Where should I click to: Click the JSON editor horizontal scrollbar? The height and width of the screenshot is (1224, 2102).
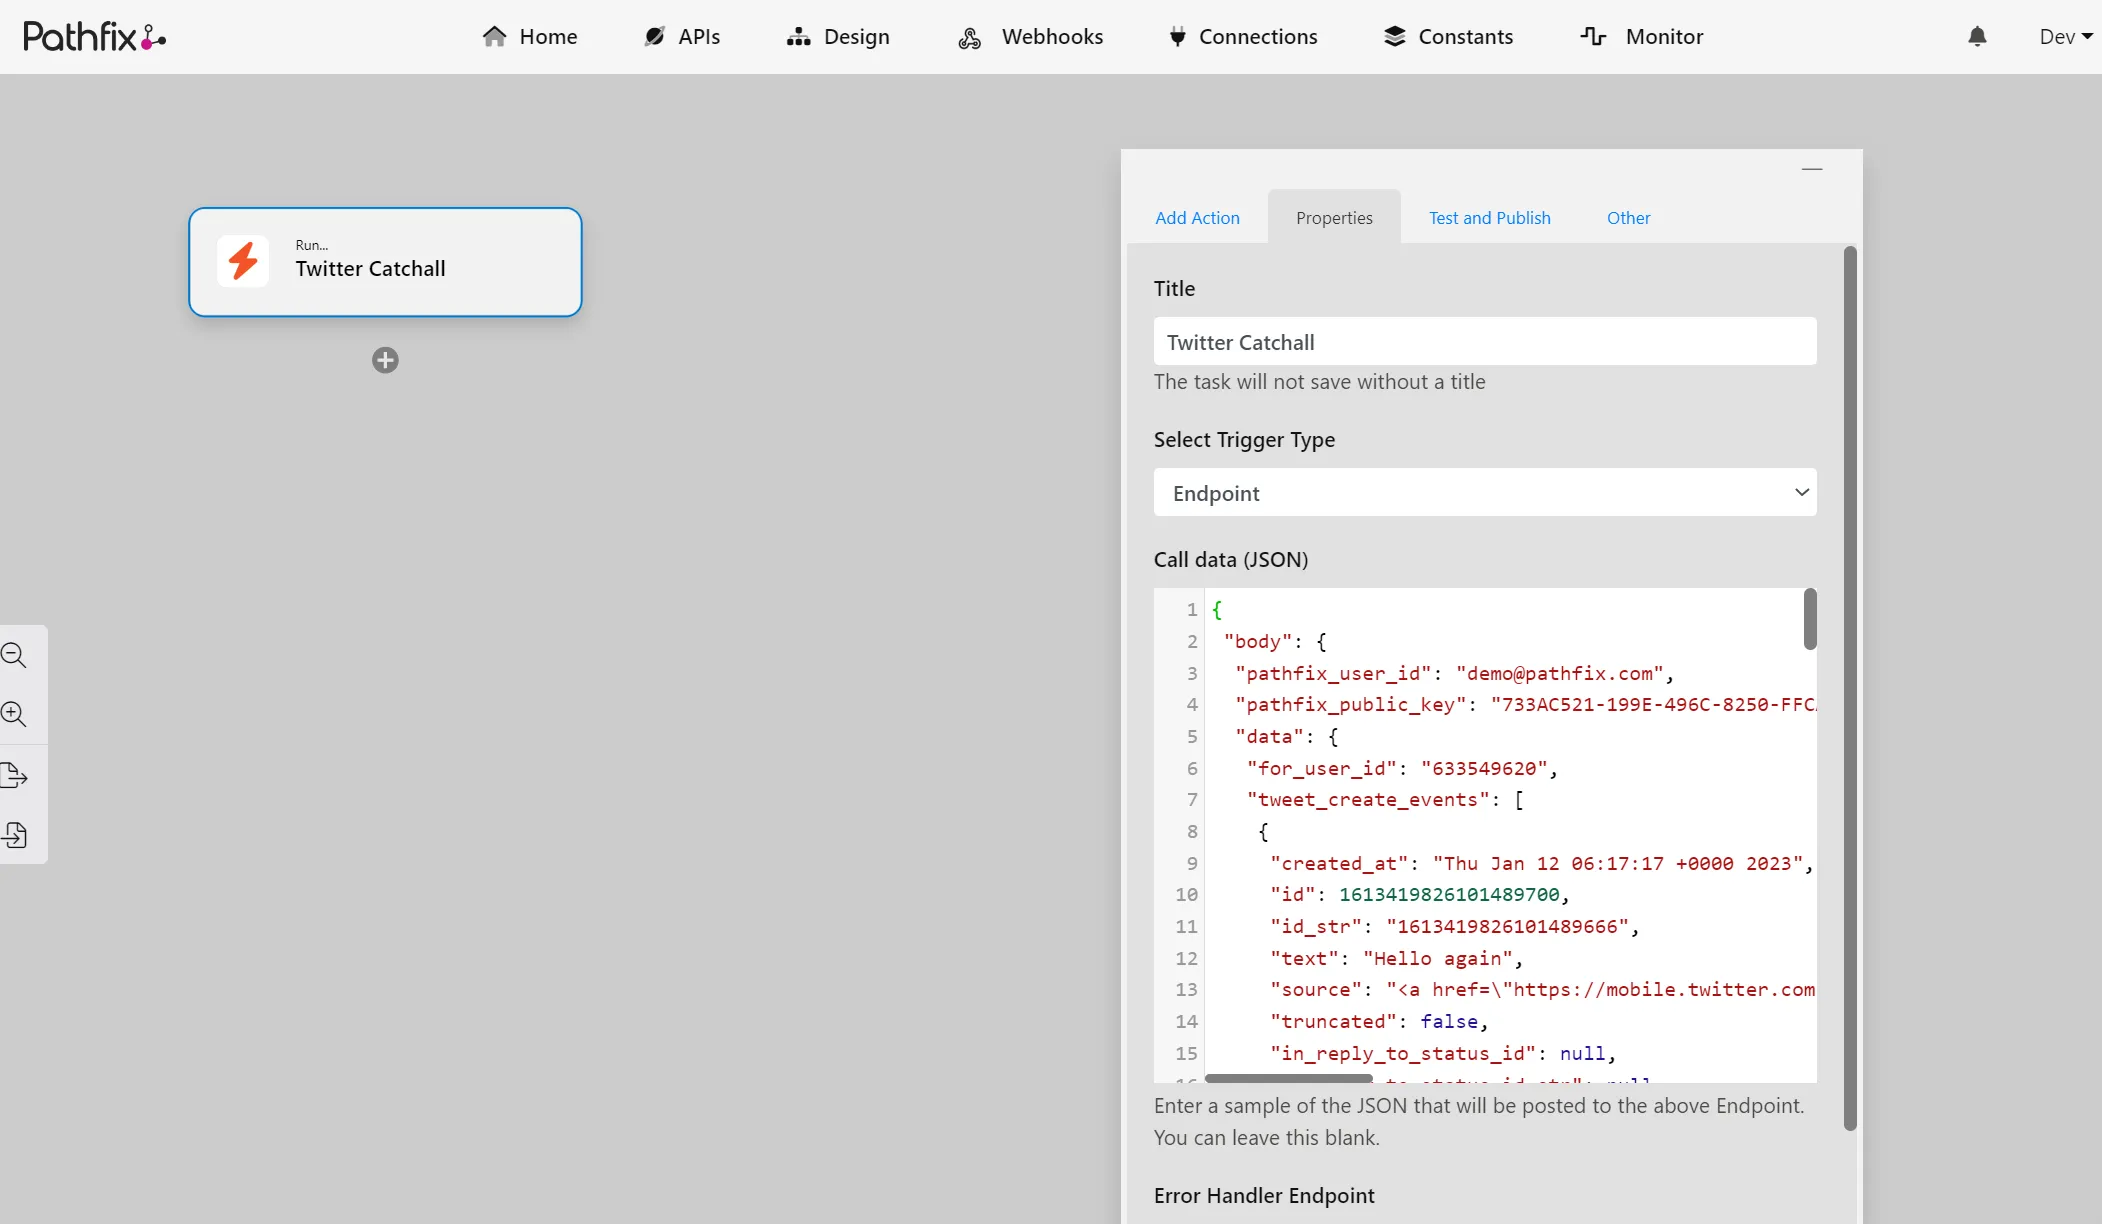[x=1289, y=1078]
